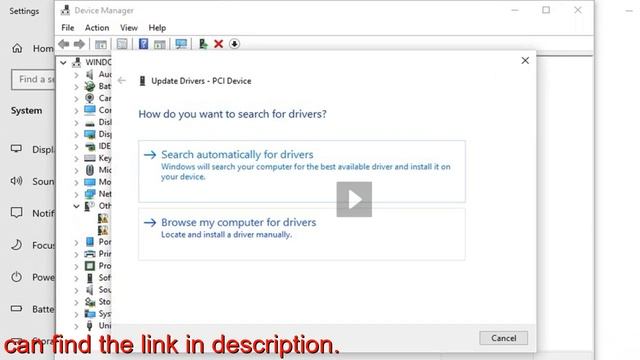Open Display in Settings sidebar
Screen dimensions: 640x360
click(x=32, y=149)
